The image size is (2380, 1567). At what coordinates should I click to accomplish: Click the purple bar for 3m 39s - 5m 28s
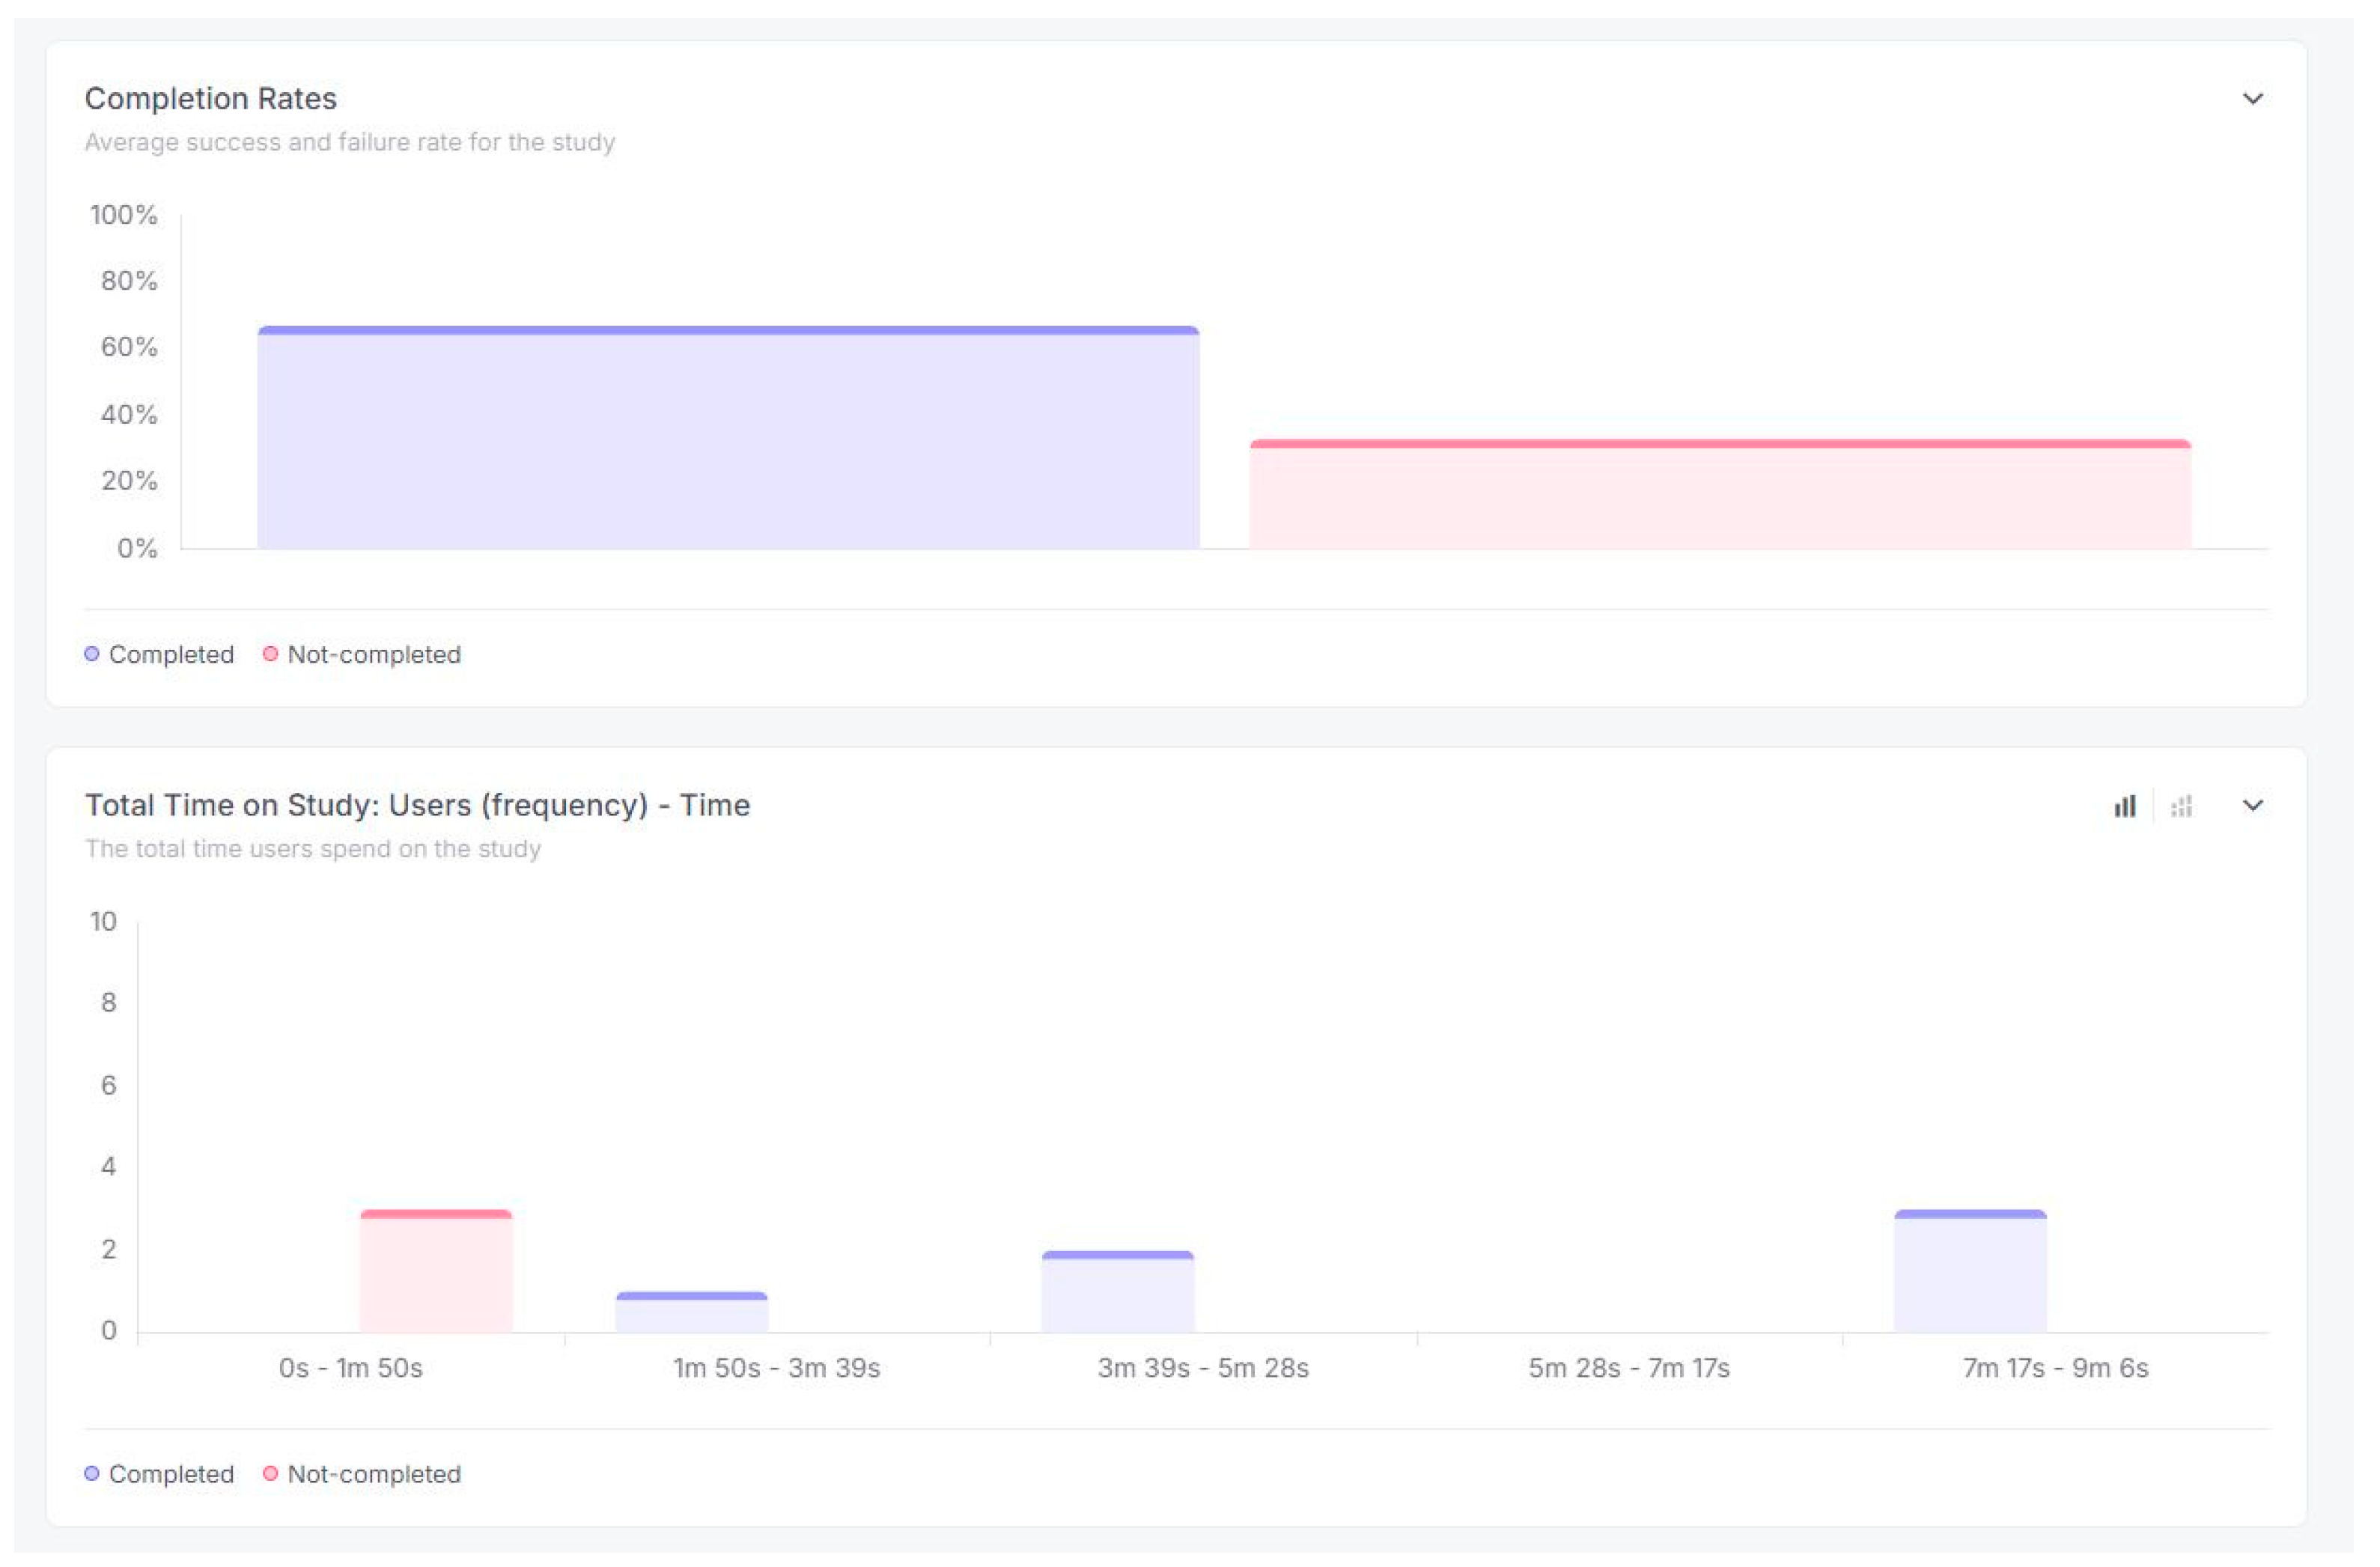(x=1118, y=1292)
